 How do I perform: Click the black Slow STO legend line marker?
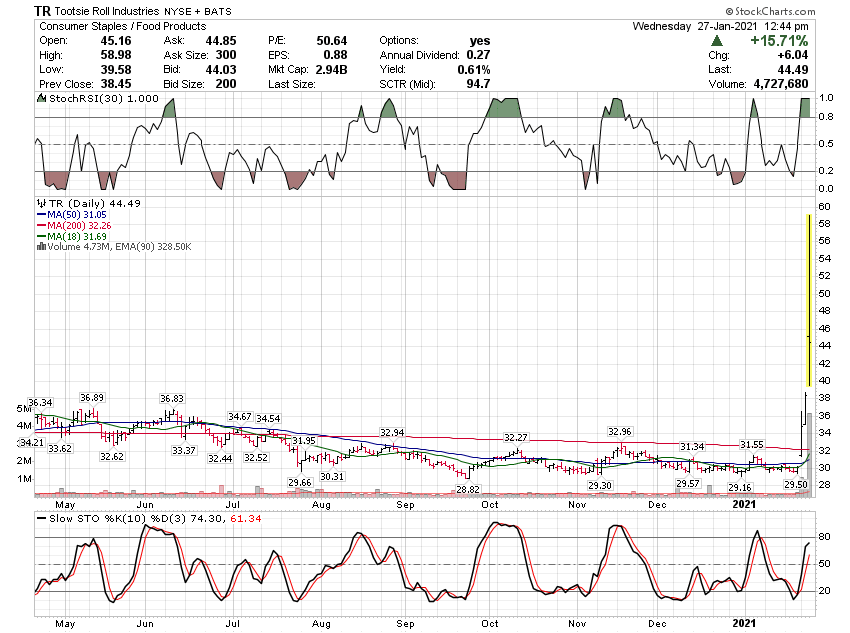coord(41,519)
